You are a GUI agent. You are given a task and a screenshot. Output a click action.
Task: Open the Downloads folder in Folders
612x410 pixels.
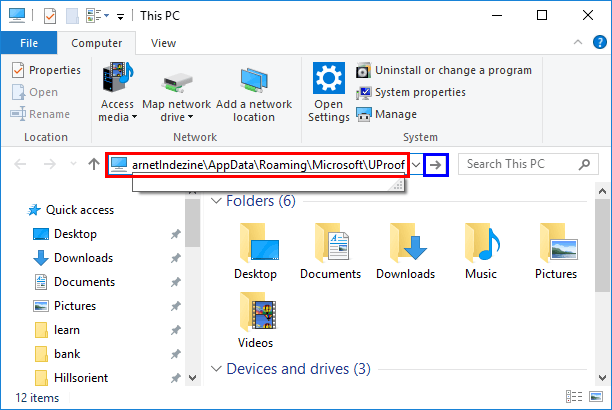[406, 251]
